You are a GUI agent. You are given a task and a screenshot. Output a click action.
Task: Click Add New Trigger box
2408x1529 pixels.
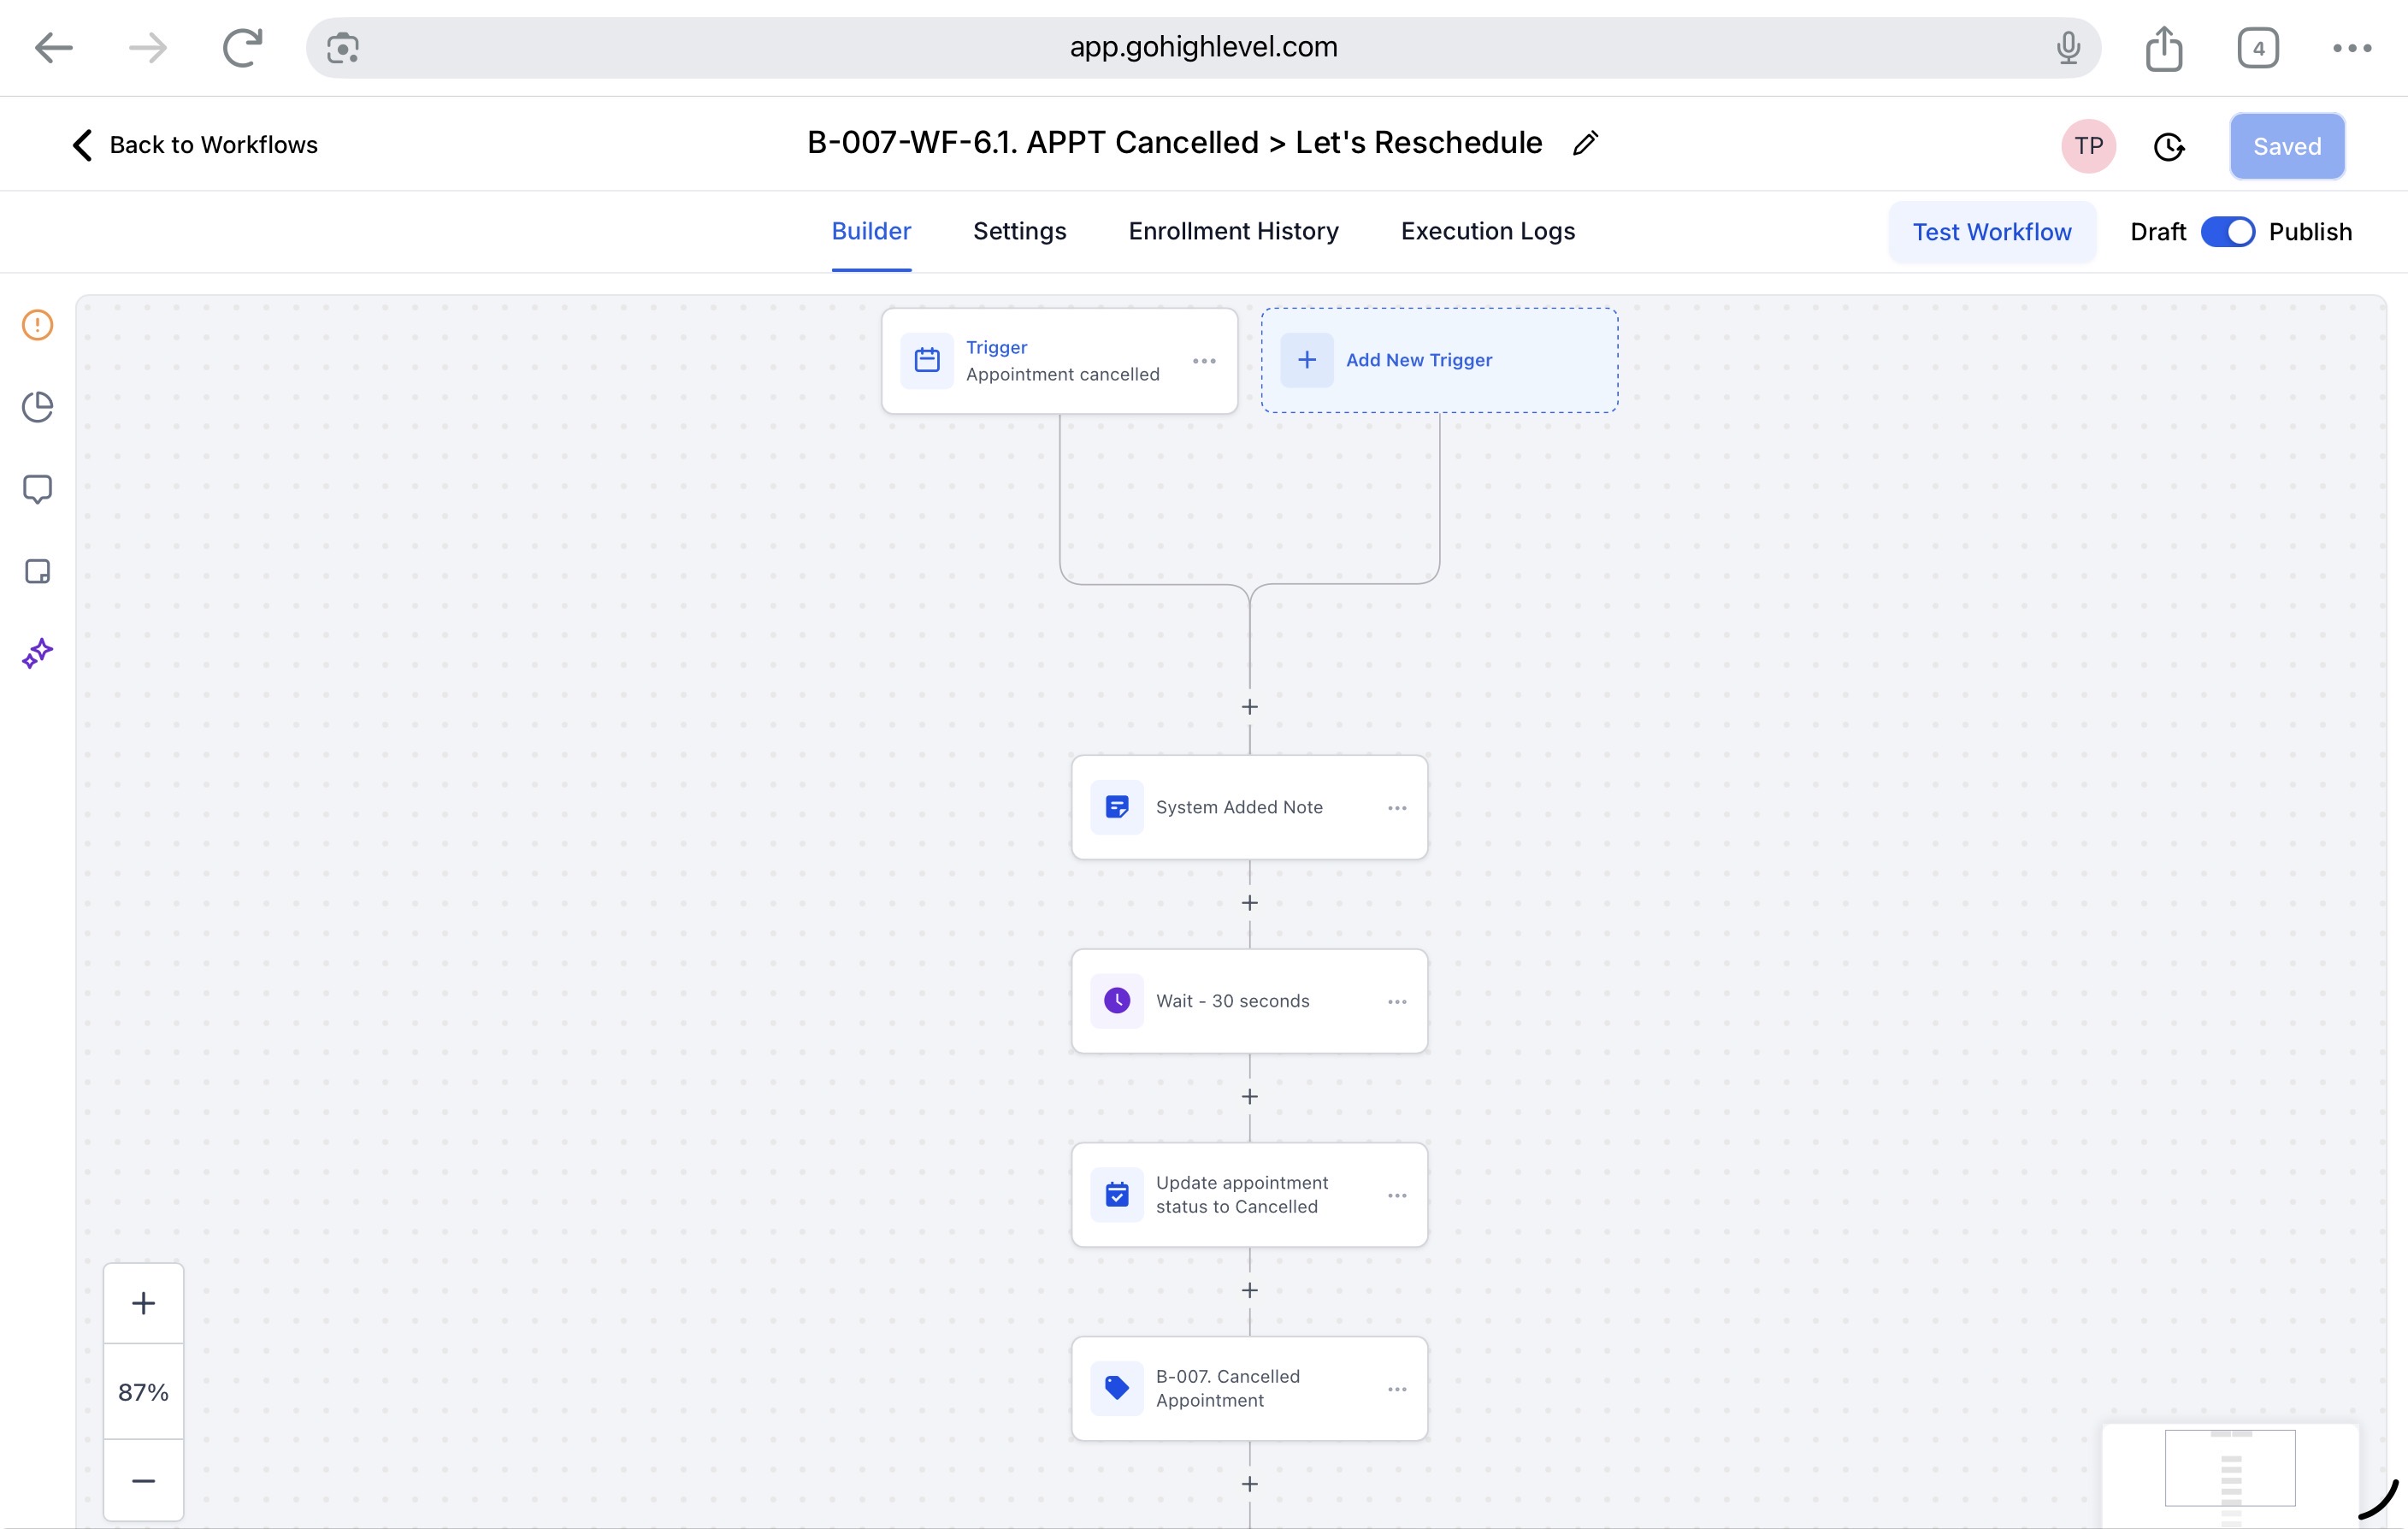point(1438,360)
